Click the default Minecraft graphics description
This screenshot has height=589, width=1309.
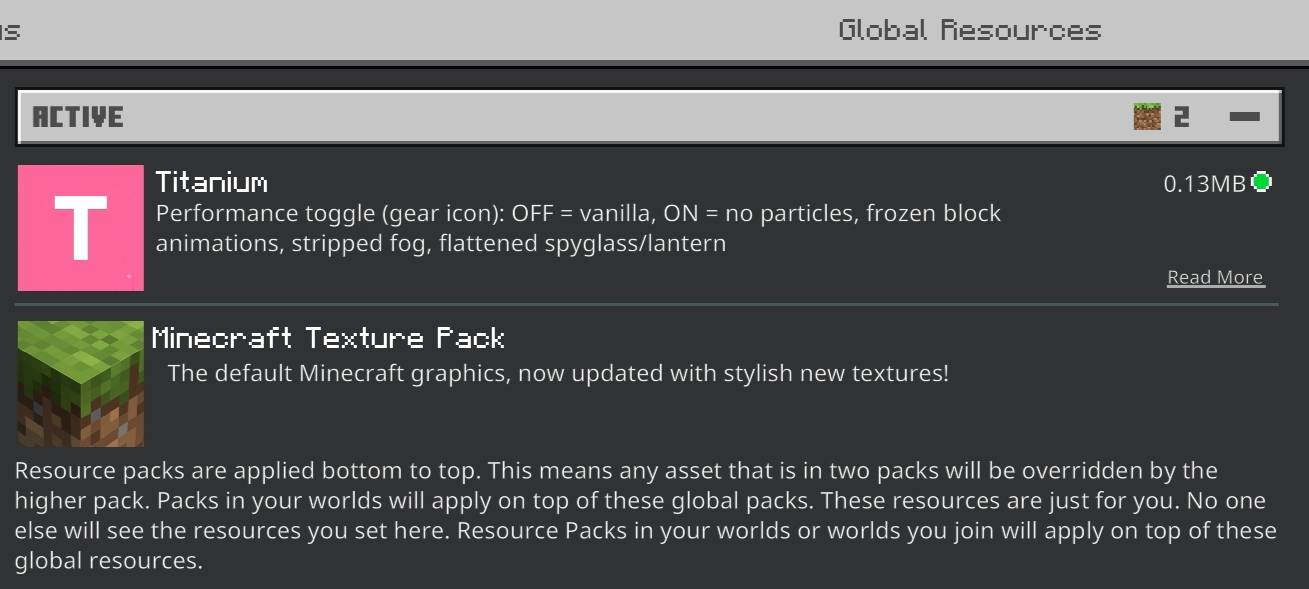[x=558, y=374]
